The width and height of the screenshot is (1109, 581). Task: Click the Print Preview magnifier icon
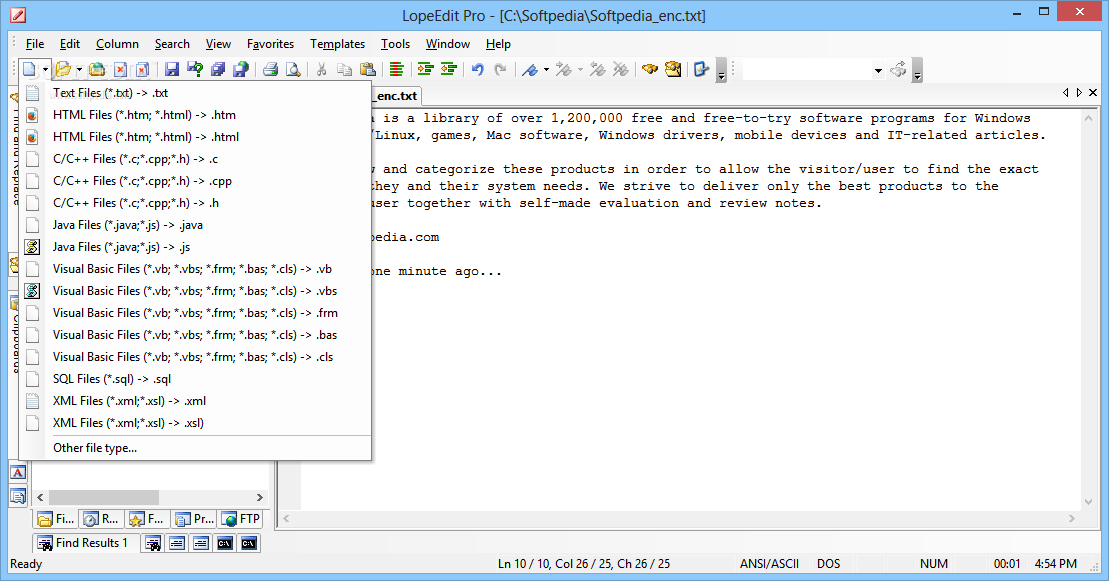pyautogui.click(x=293, y=69)
